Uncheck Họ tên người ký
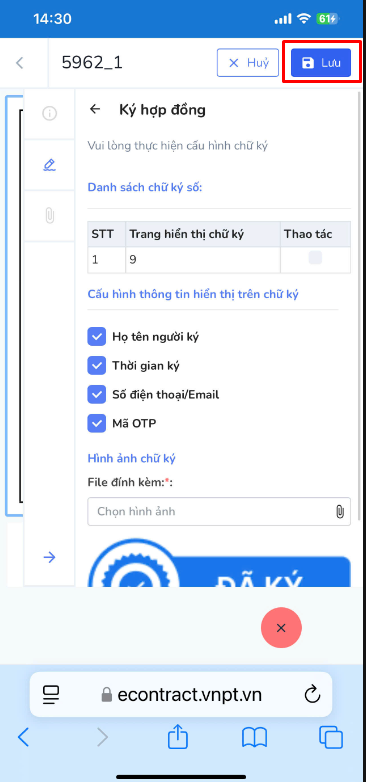The width and height of the screenshot is (366, 782). [97, 337]
